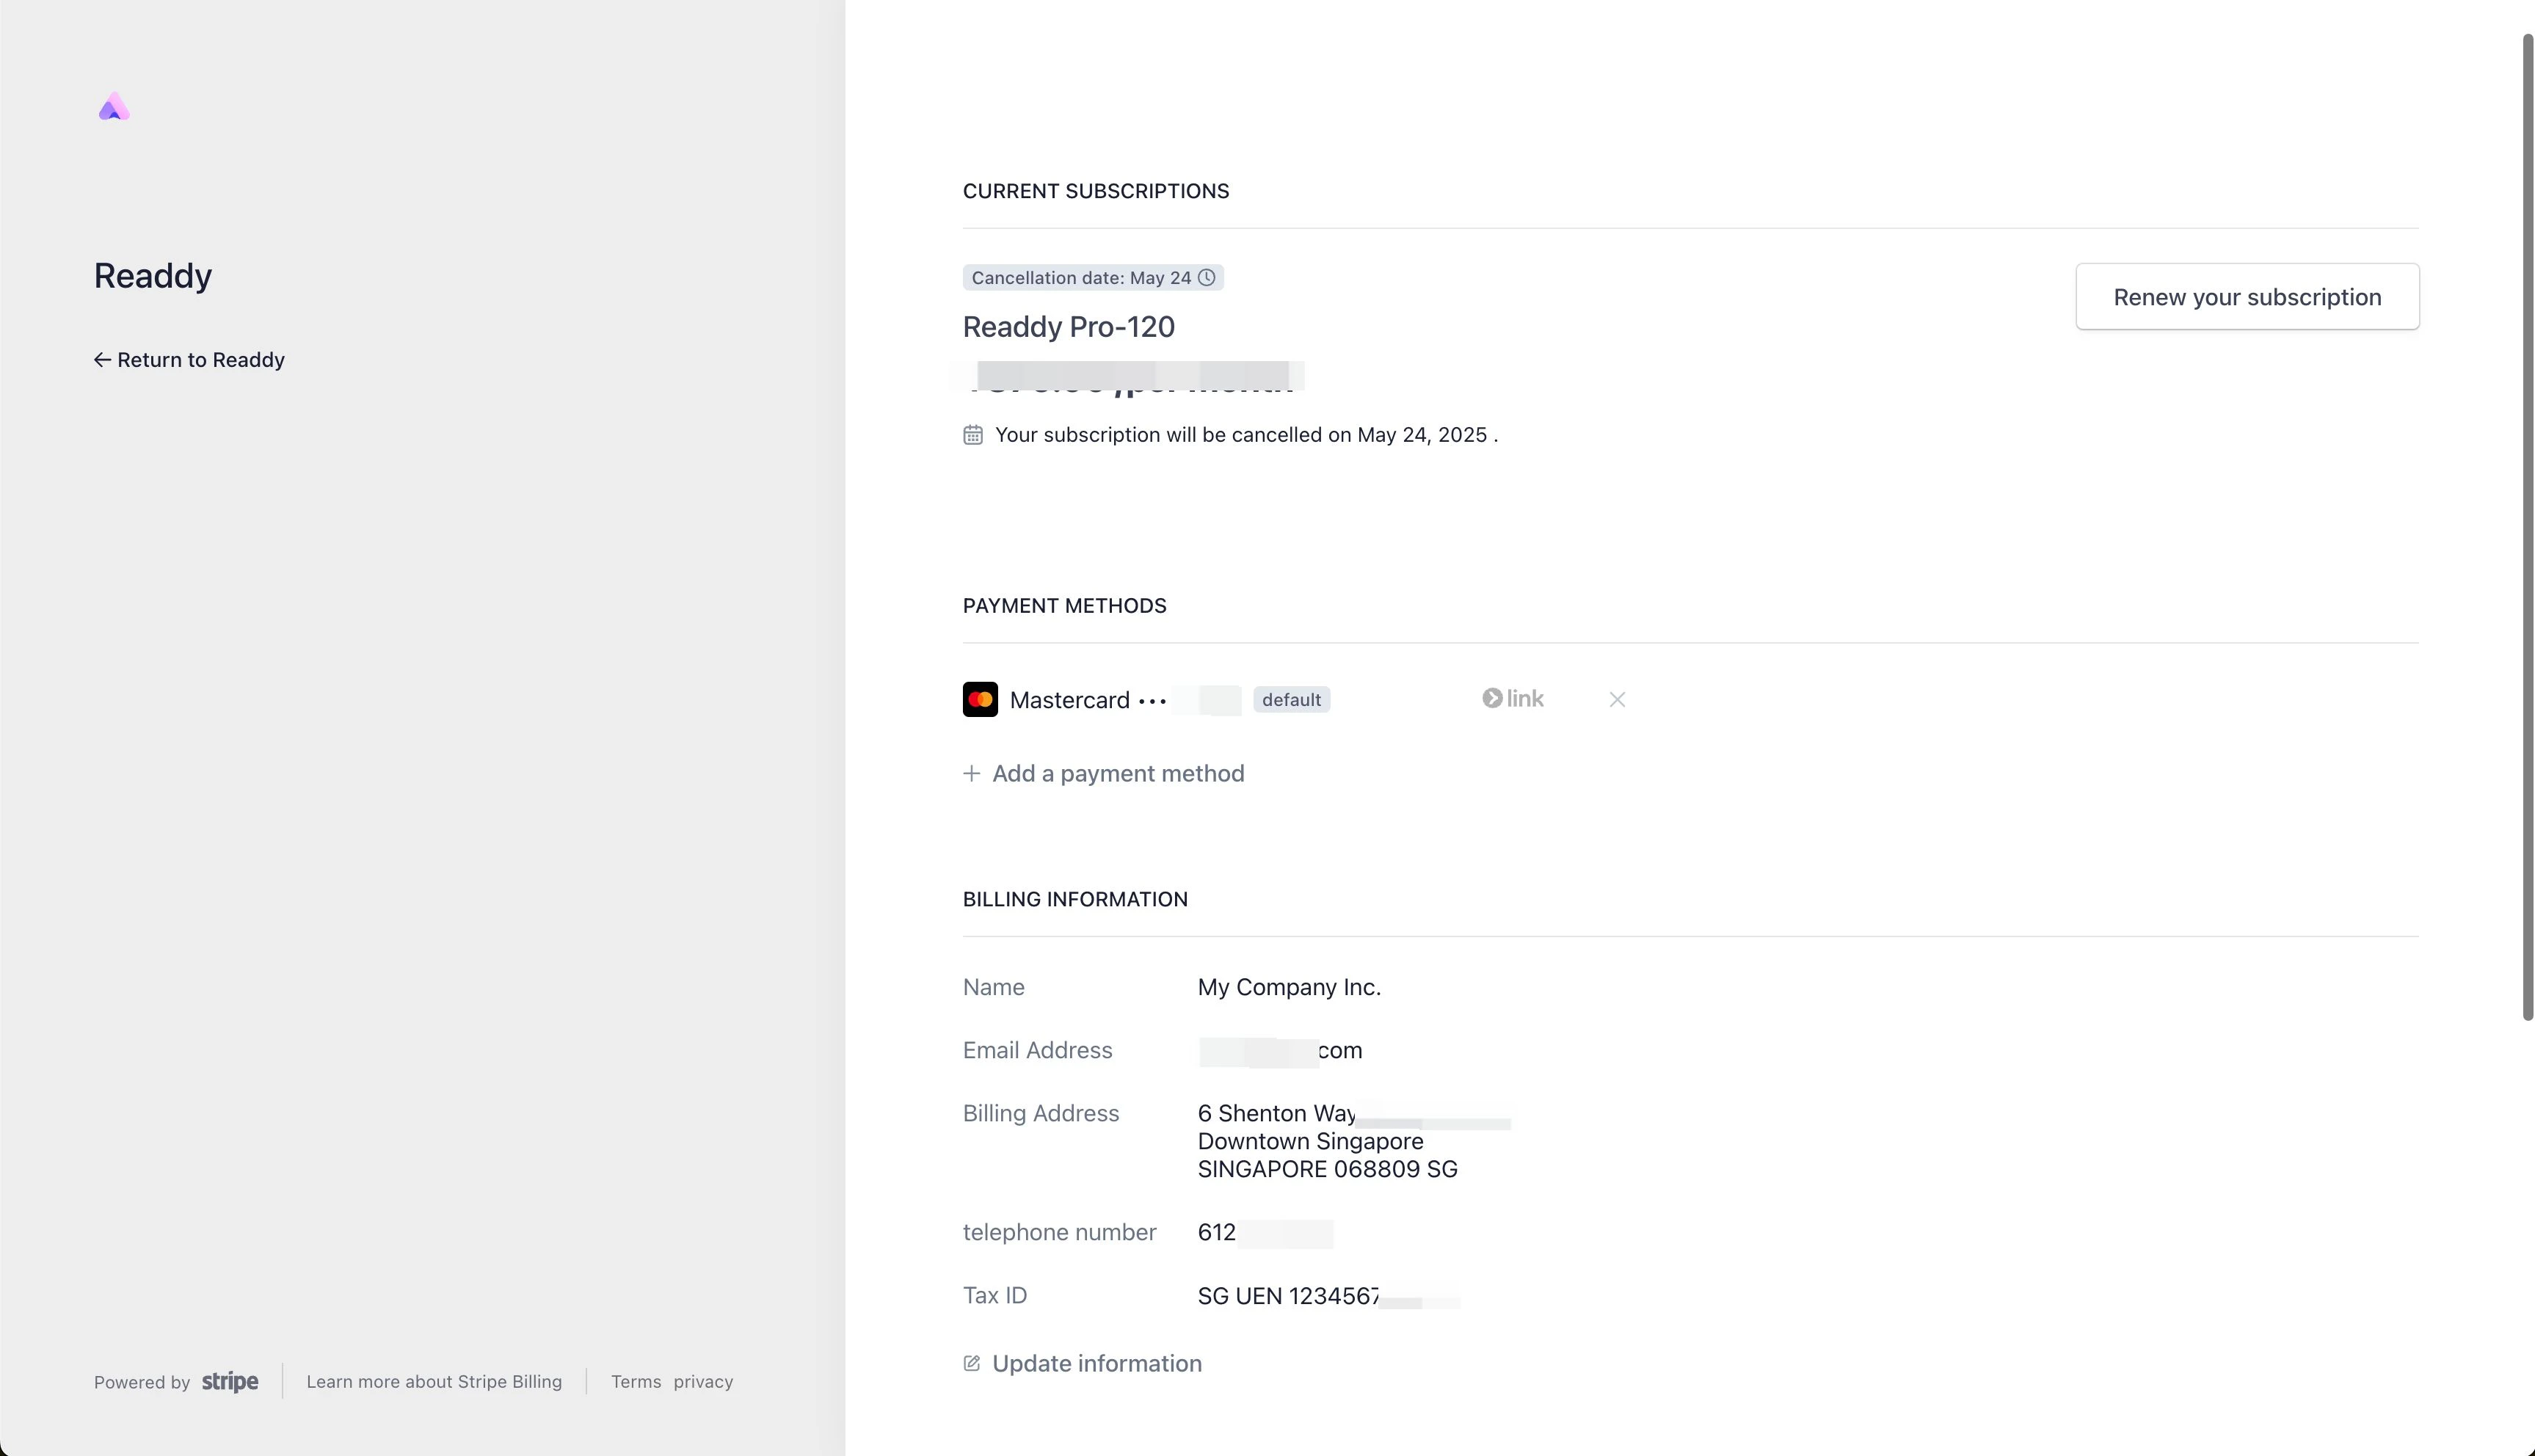Click the plus icon to add payment
Screen dimensions: 2535x1456
point(971,774)
